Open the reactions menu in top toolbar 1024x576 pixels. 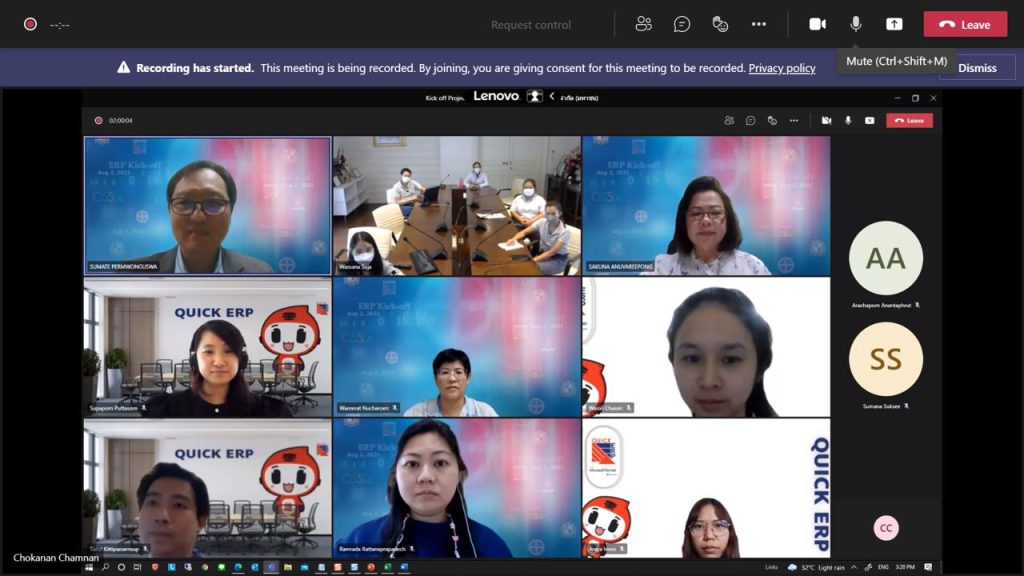point(720,24)
